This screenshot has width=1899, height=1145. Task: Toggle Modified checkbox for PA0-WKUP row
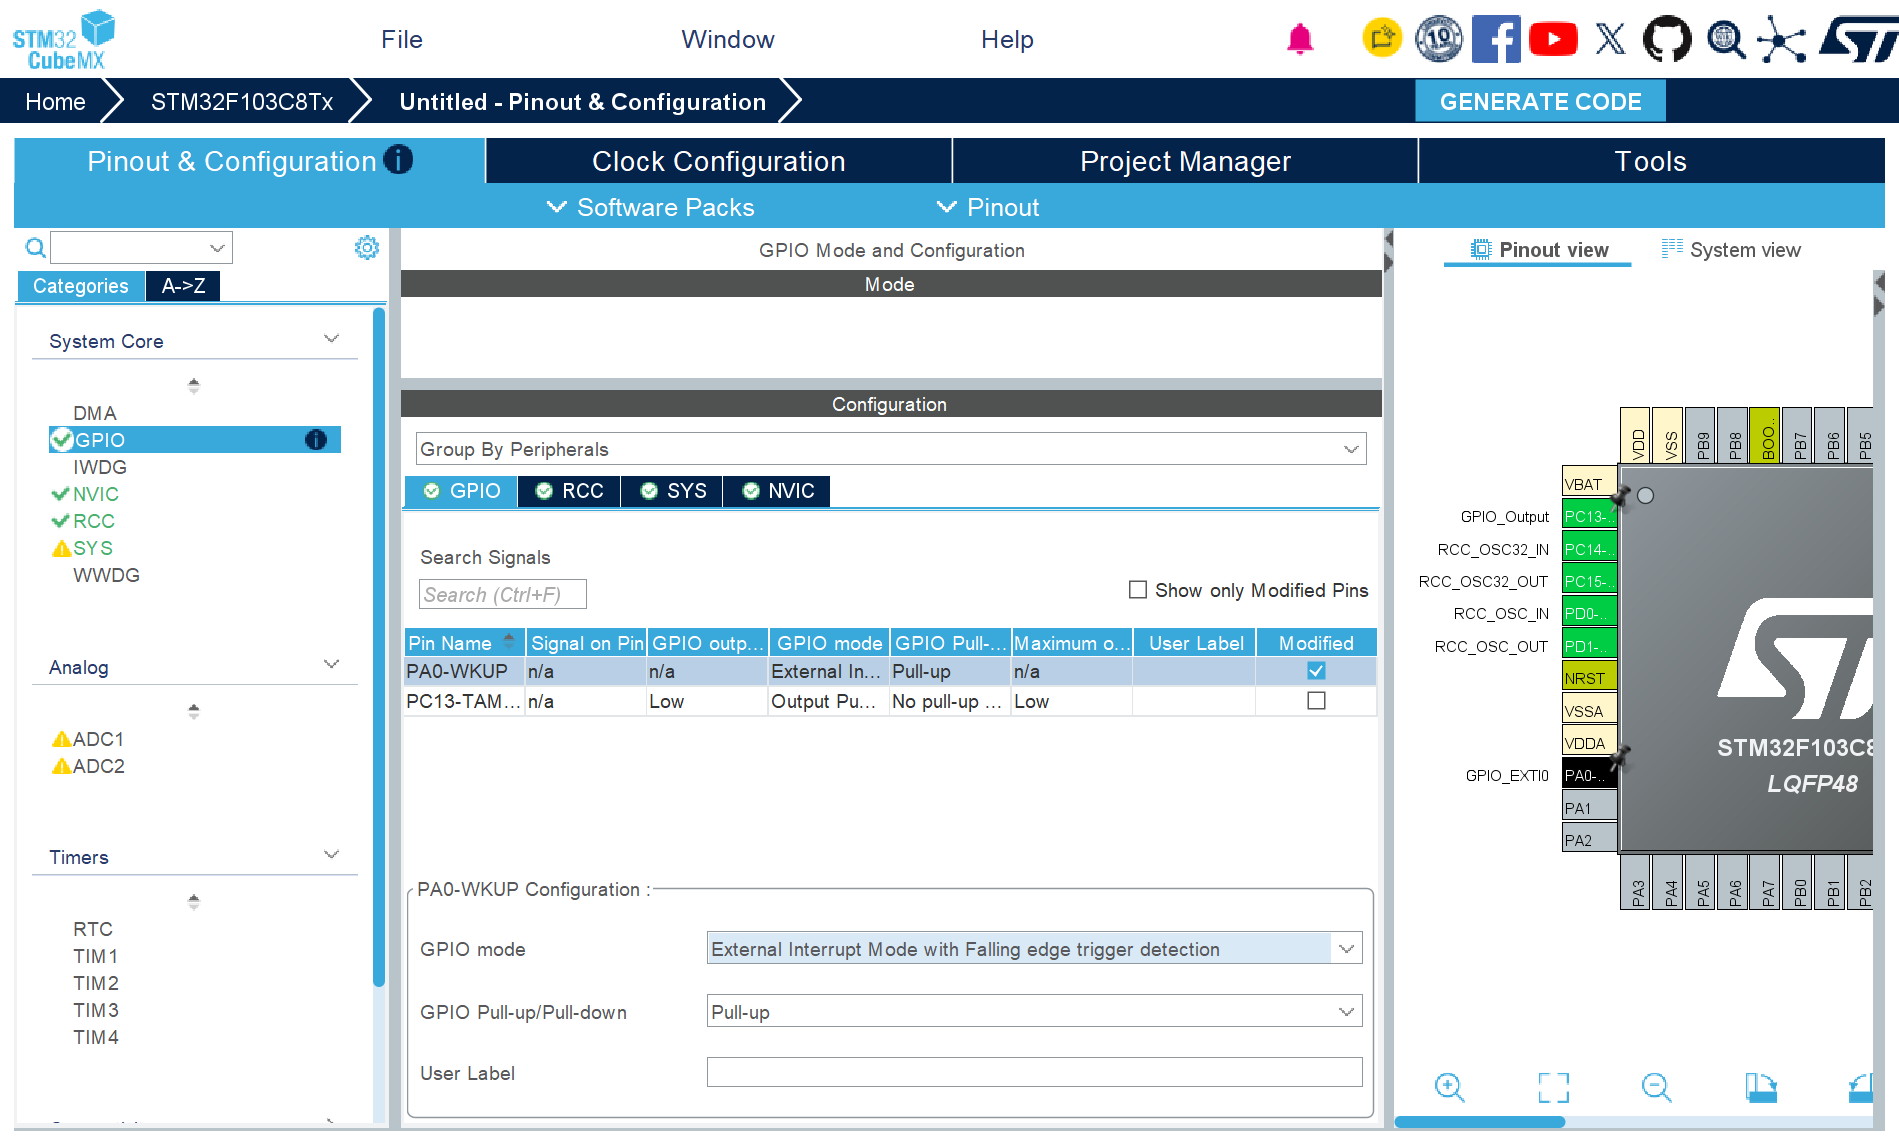point(1316,671)
